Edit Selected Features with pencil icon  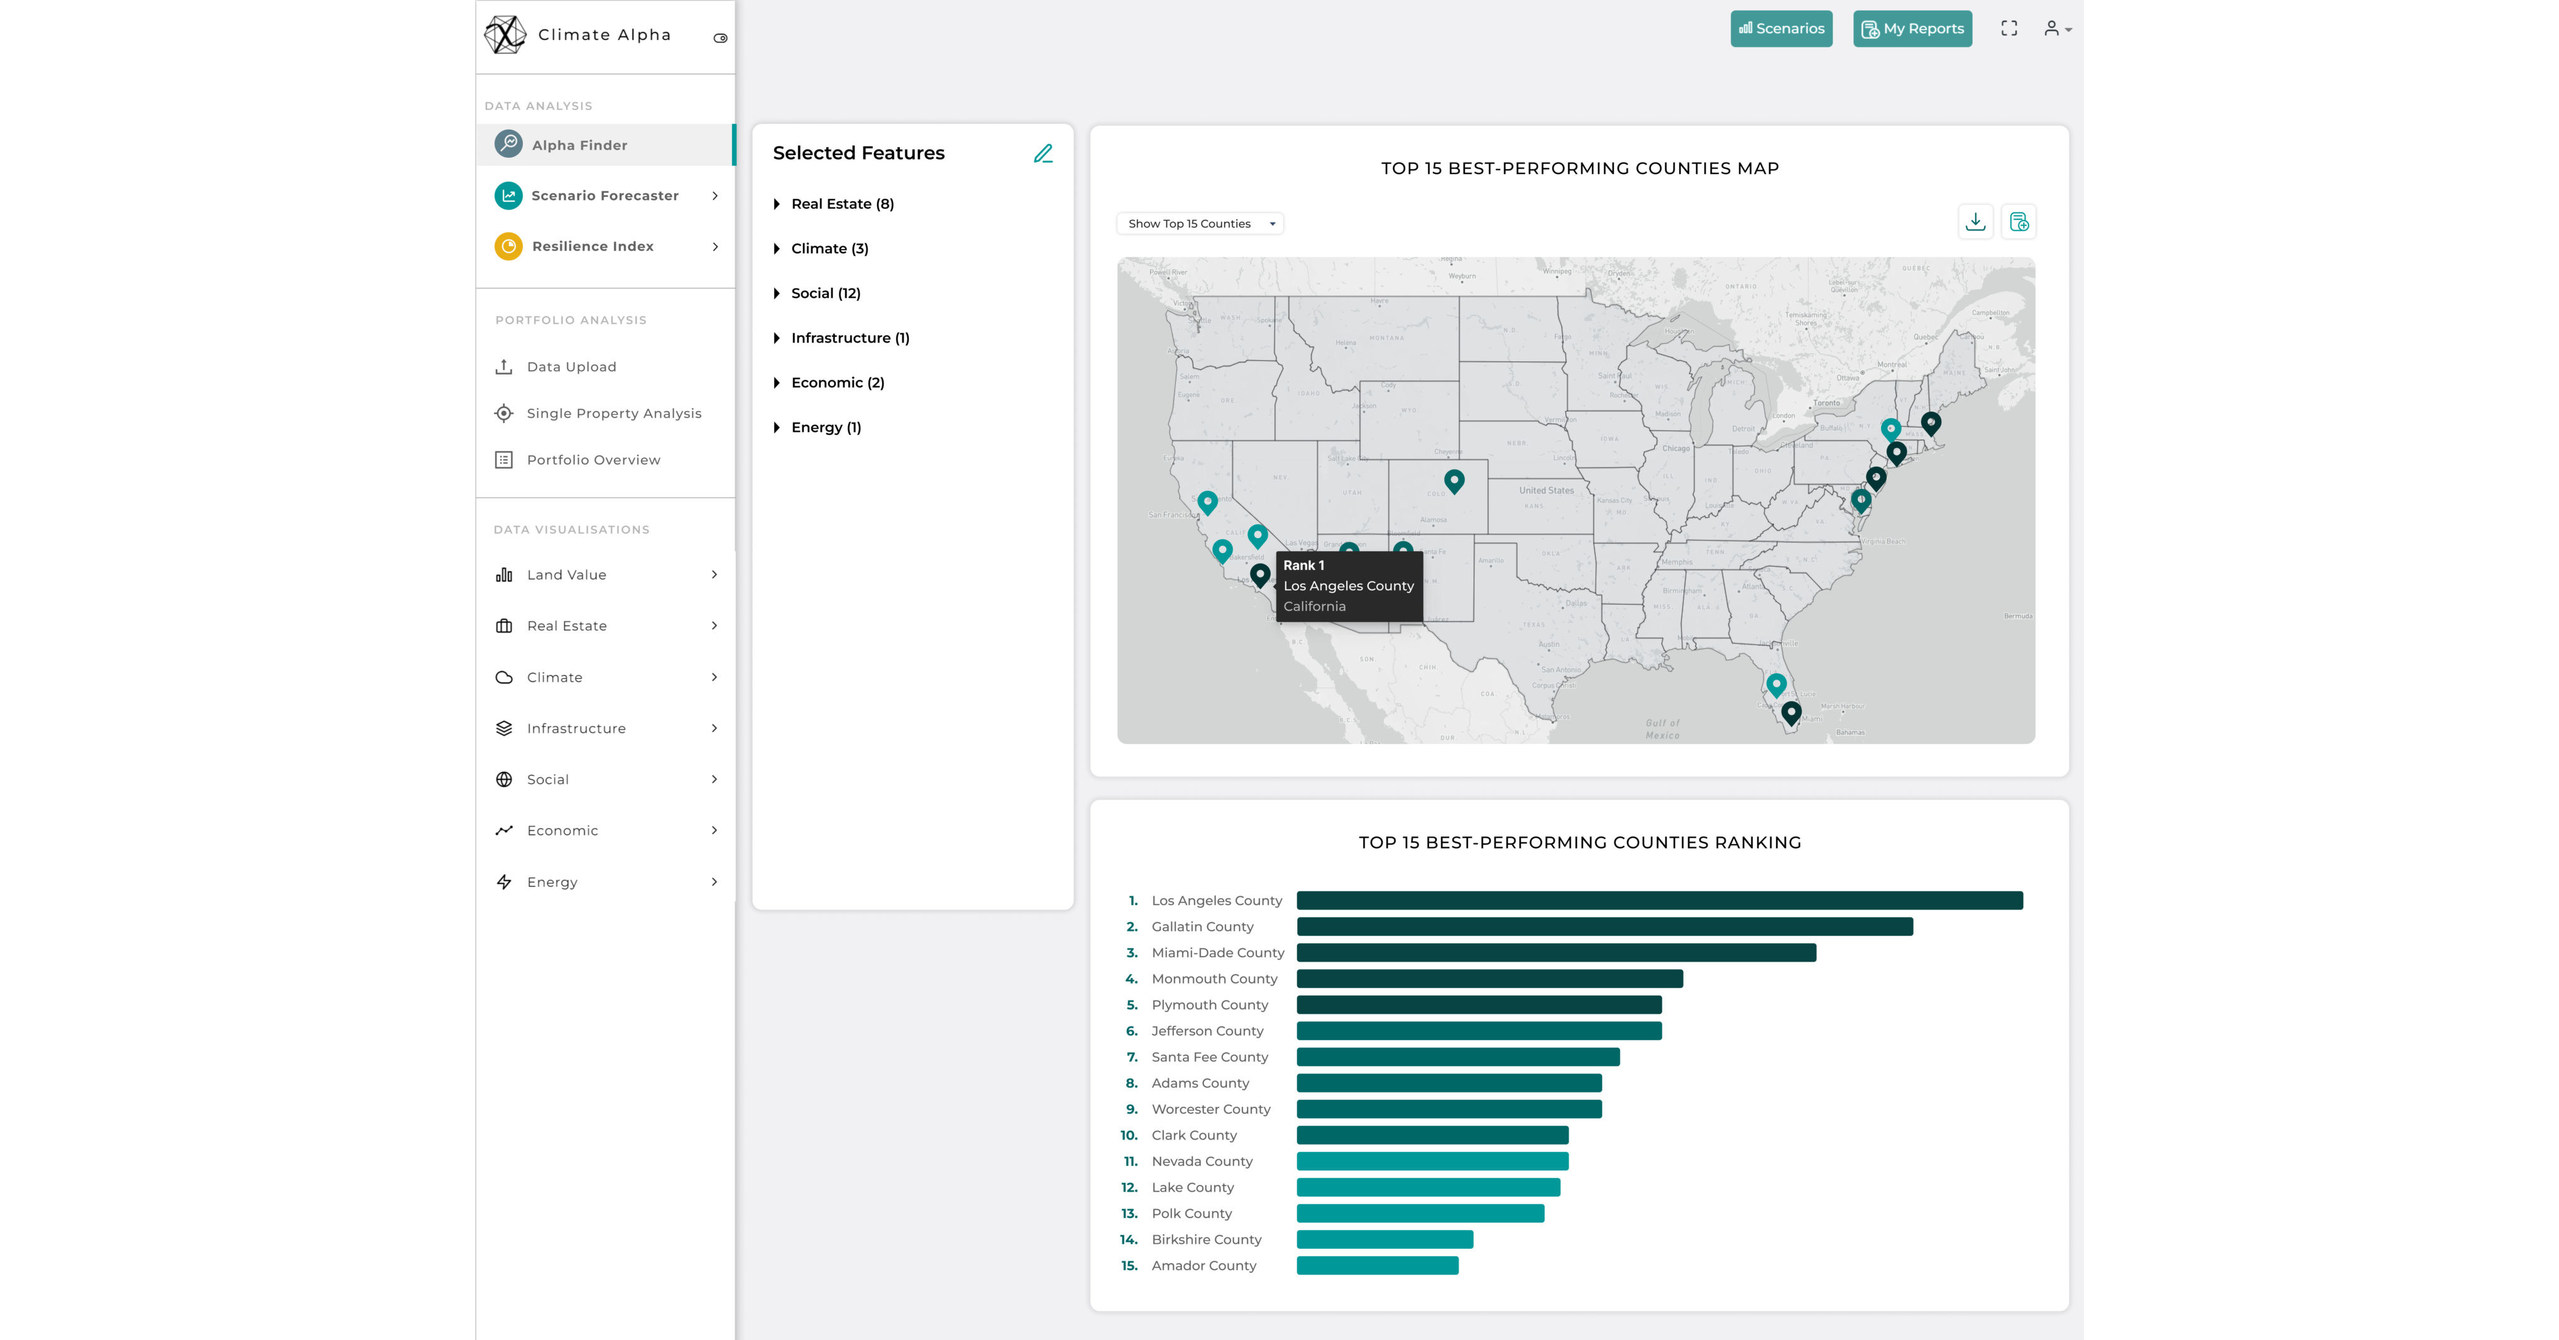pyautogui.click(x=1043, y=153)
